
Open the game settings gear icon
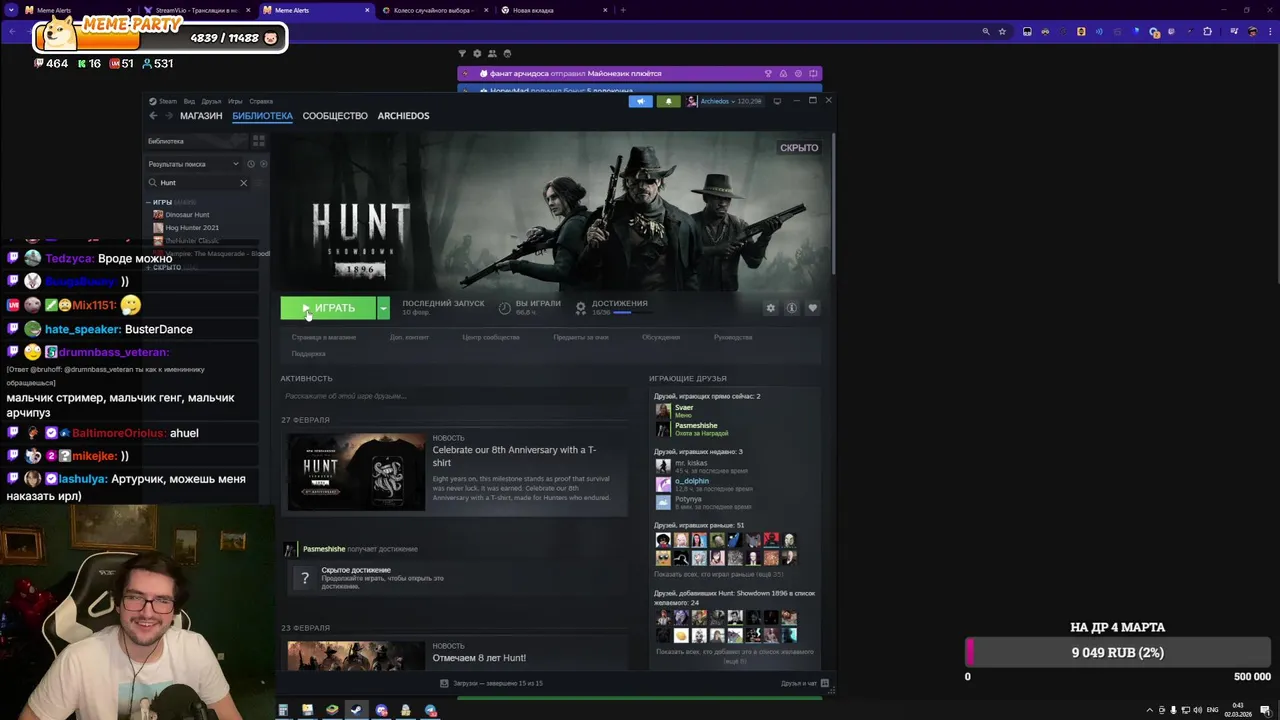(x=770, y=308)
